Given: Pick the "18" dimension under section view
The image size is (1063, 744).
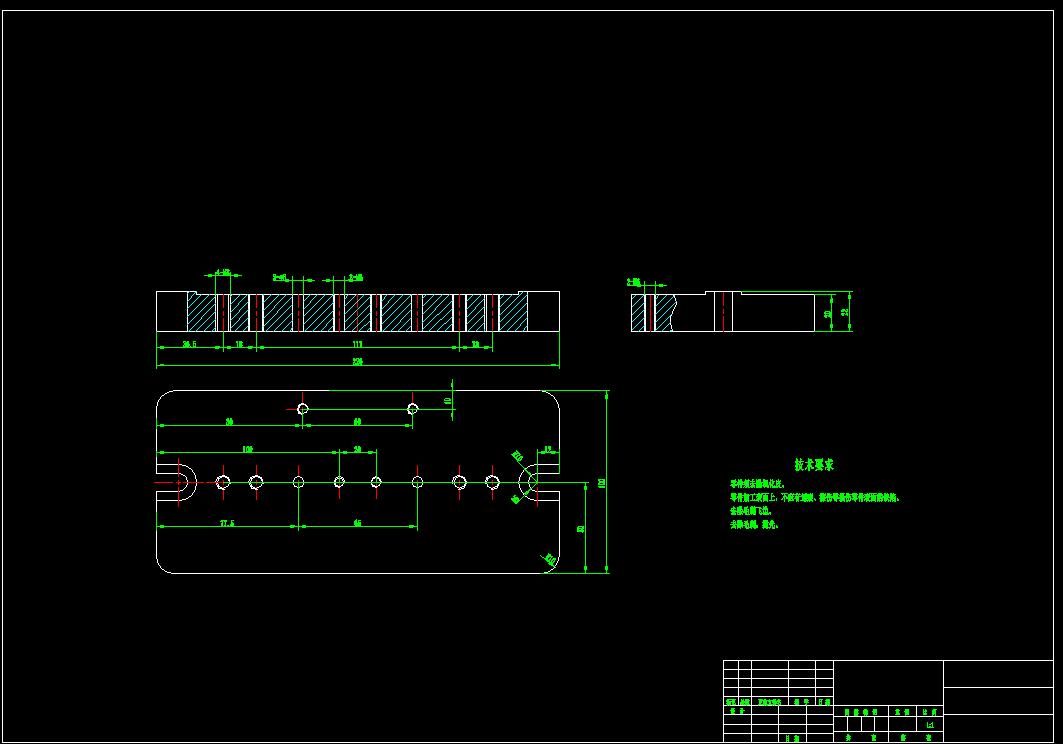Looking at the screenshot, I should (x=239, y=344).
